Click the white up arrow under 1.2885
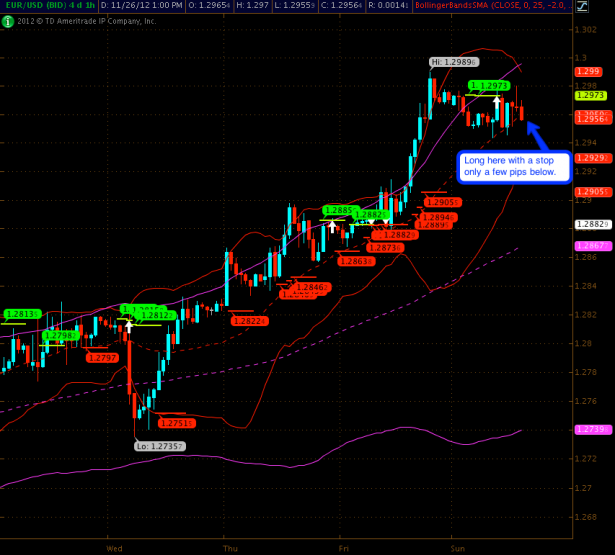This screenshot has height=555, width=615. coord(332,227)
